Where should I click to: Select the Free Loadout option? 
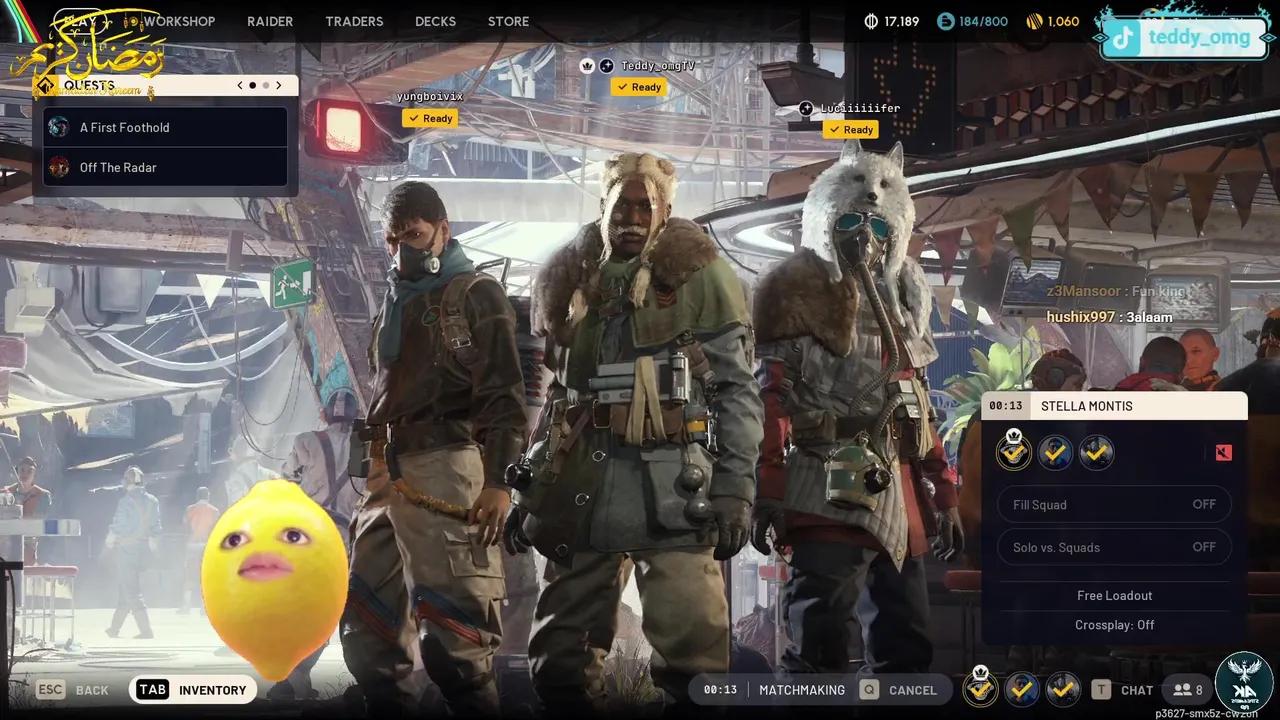point(1114,595)
